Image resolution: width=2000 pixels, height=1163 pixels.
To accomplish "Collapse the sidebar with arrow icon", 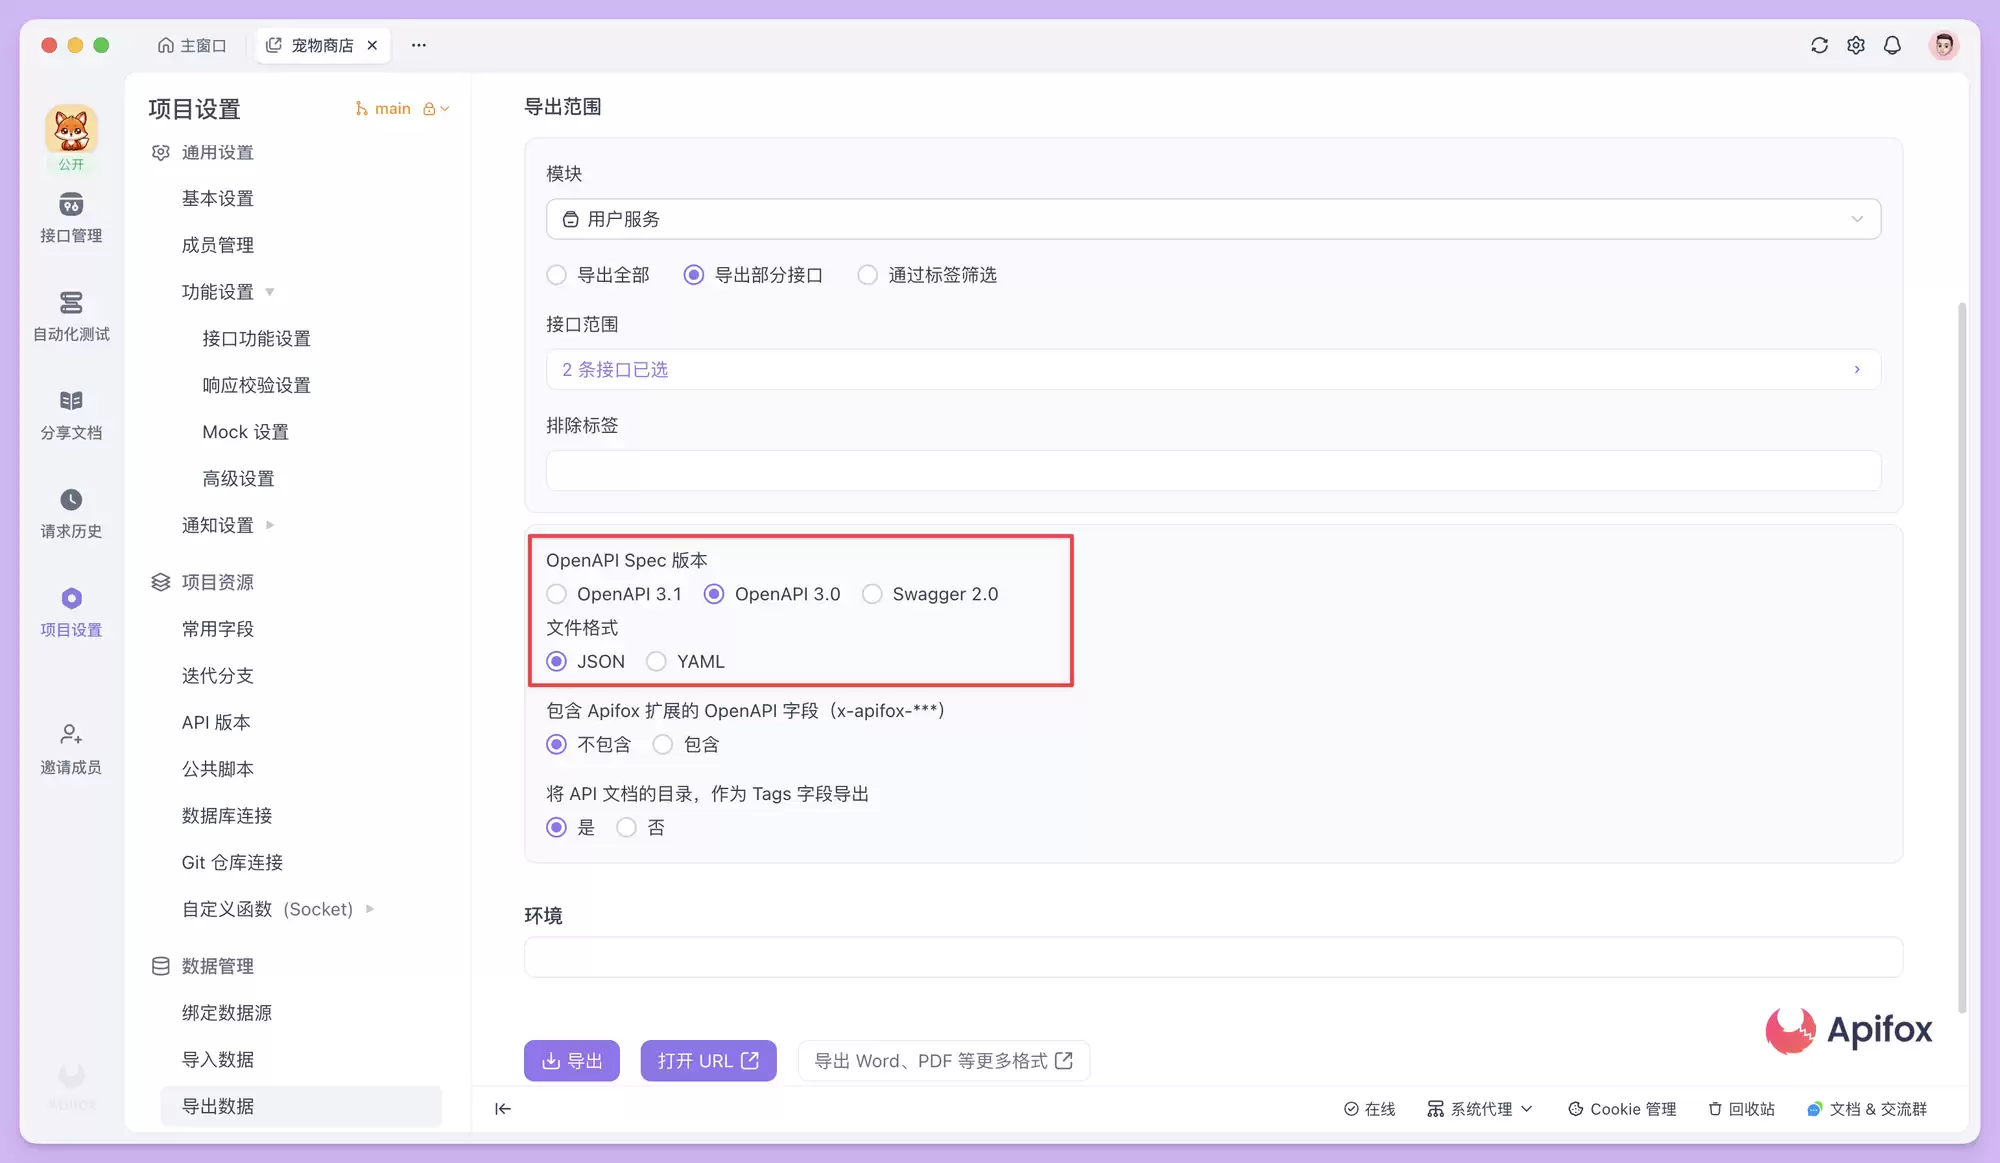I will coord(503,1108).
